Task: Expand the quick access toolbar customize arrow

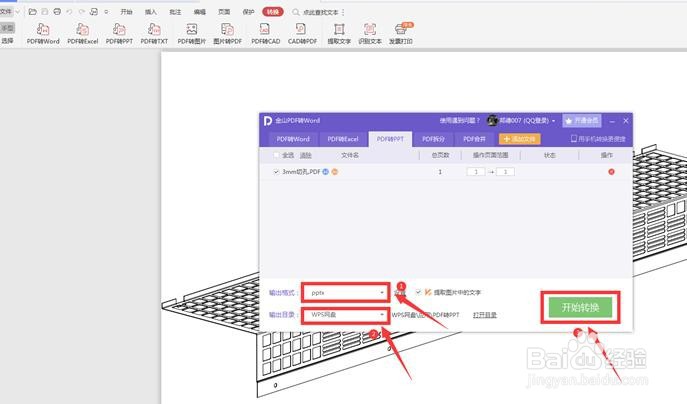Action: pyautogui.click(x=106, y=12)
